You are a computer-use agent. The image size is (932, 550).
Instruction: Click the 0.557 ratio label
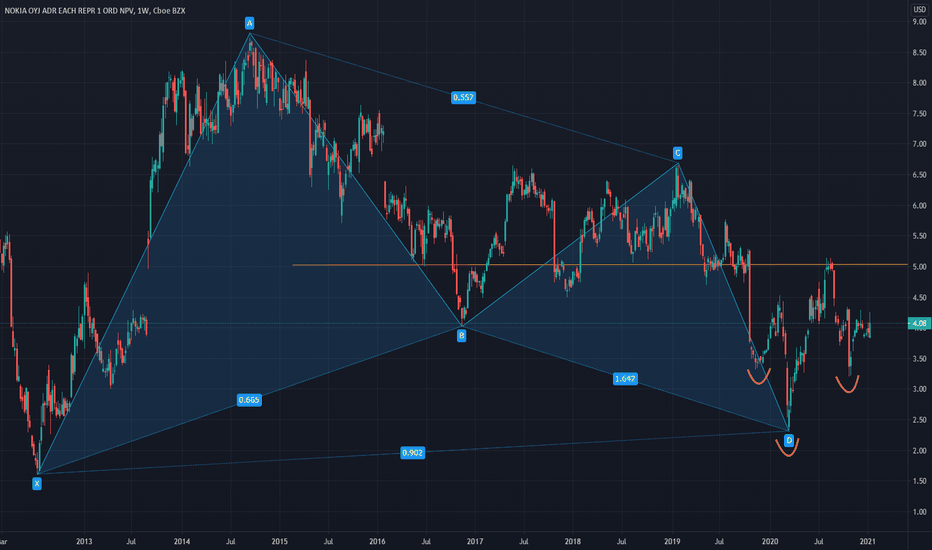(x=463, y=98)
